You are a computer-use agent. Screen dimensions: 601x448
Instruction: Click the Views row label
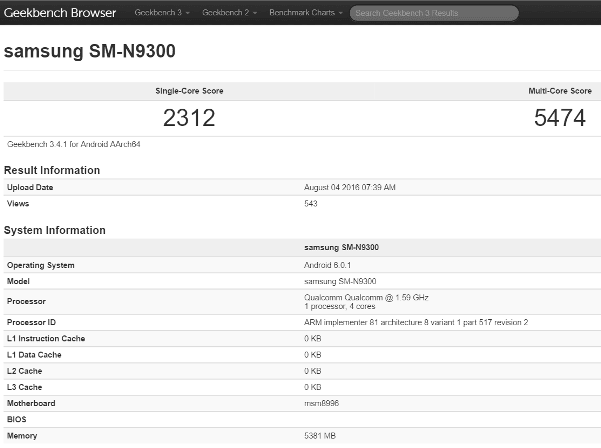click(18, 203)
